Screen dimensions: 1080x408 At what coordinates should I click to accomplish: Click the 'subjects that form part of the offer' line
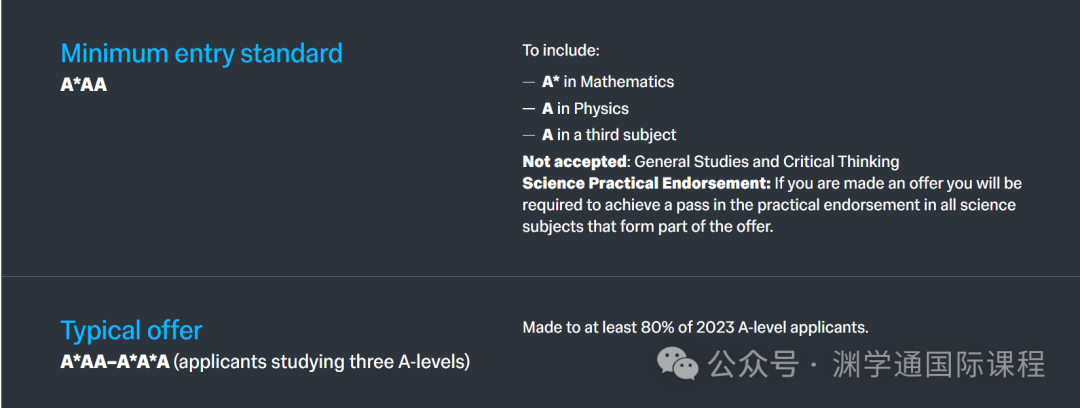pos(648,227)
